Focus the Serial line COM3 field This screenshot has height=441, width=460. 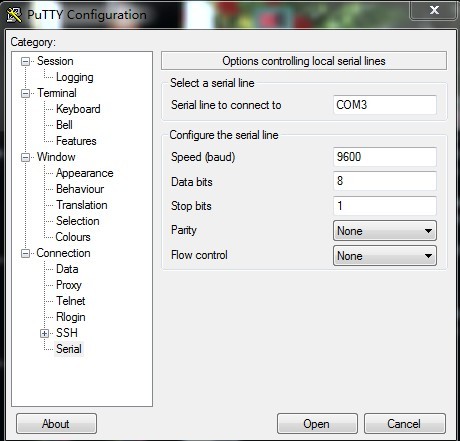[x=385, y=105]
